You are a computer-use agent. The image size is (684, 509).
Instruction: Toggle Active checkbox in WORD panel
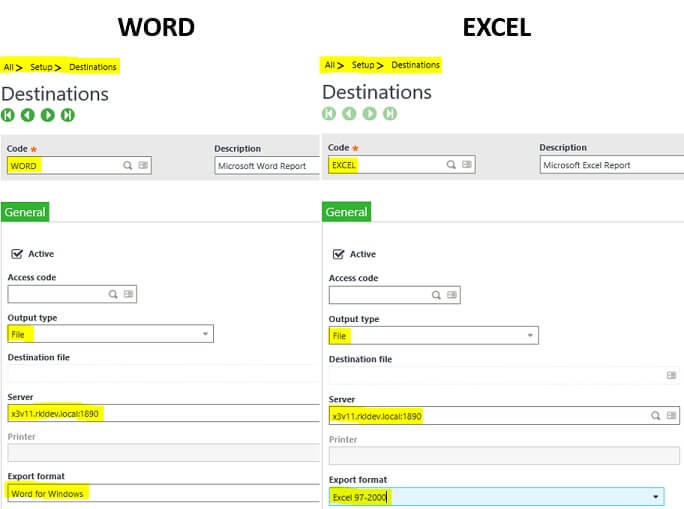coord(17,254)
